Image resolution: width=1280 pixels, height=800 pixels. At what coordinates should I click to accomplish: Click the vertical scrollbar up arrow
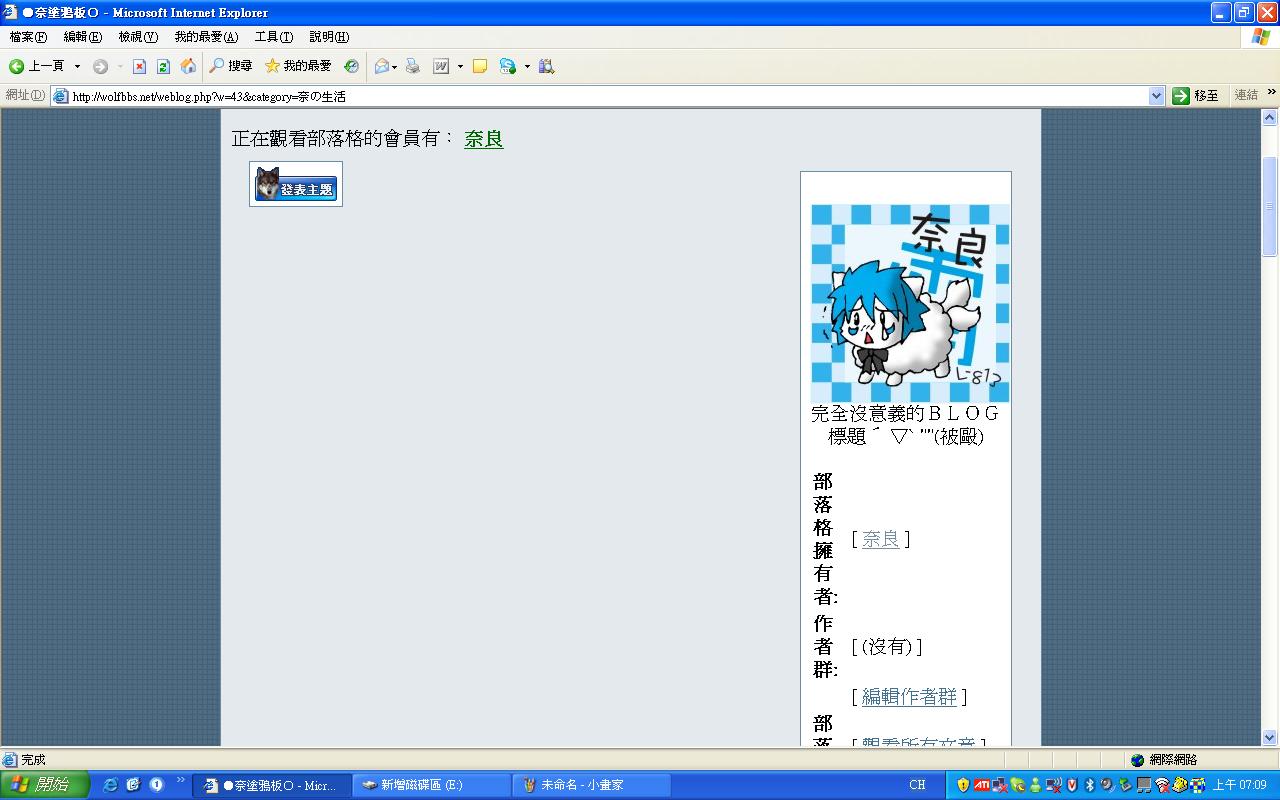1271,117
